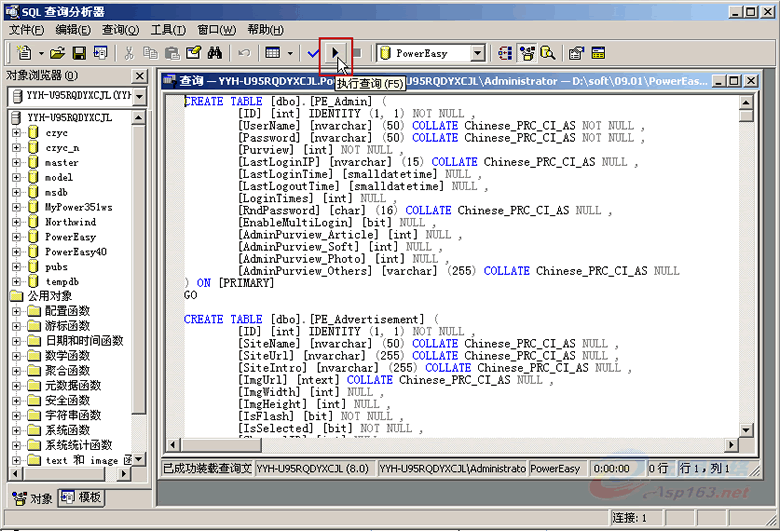The image size is (780, 531).
Task: Switch to the 模板 tab
Action: (x=81, y=497)
